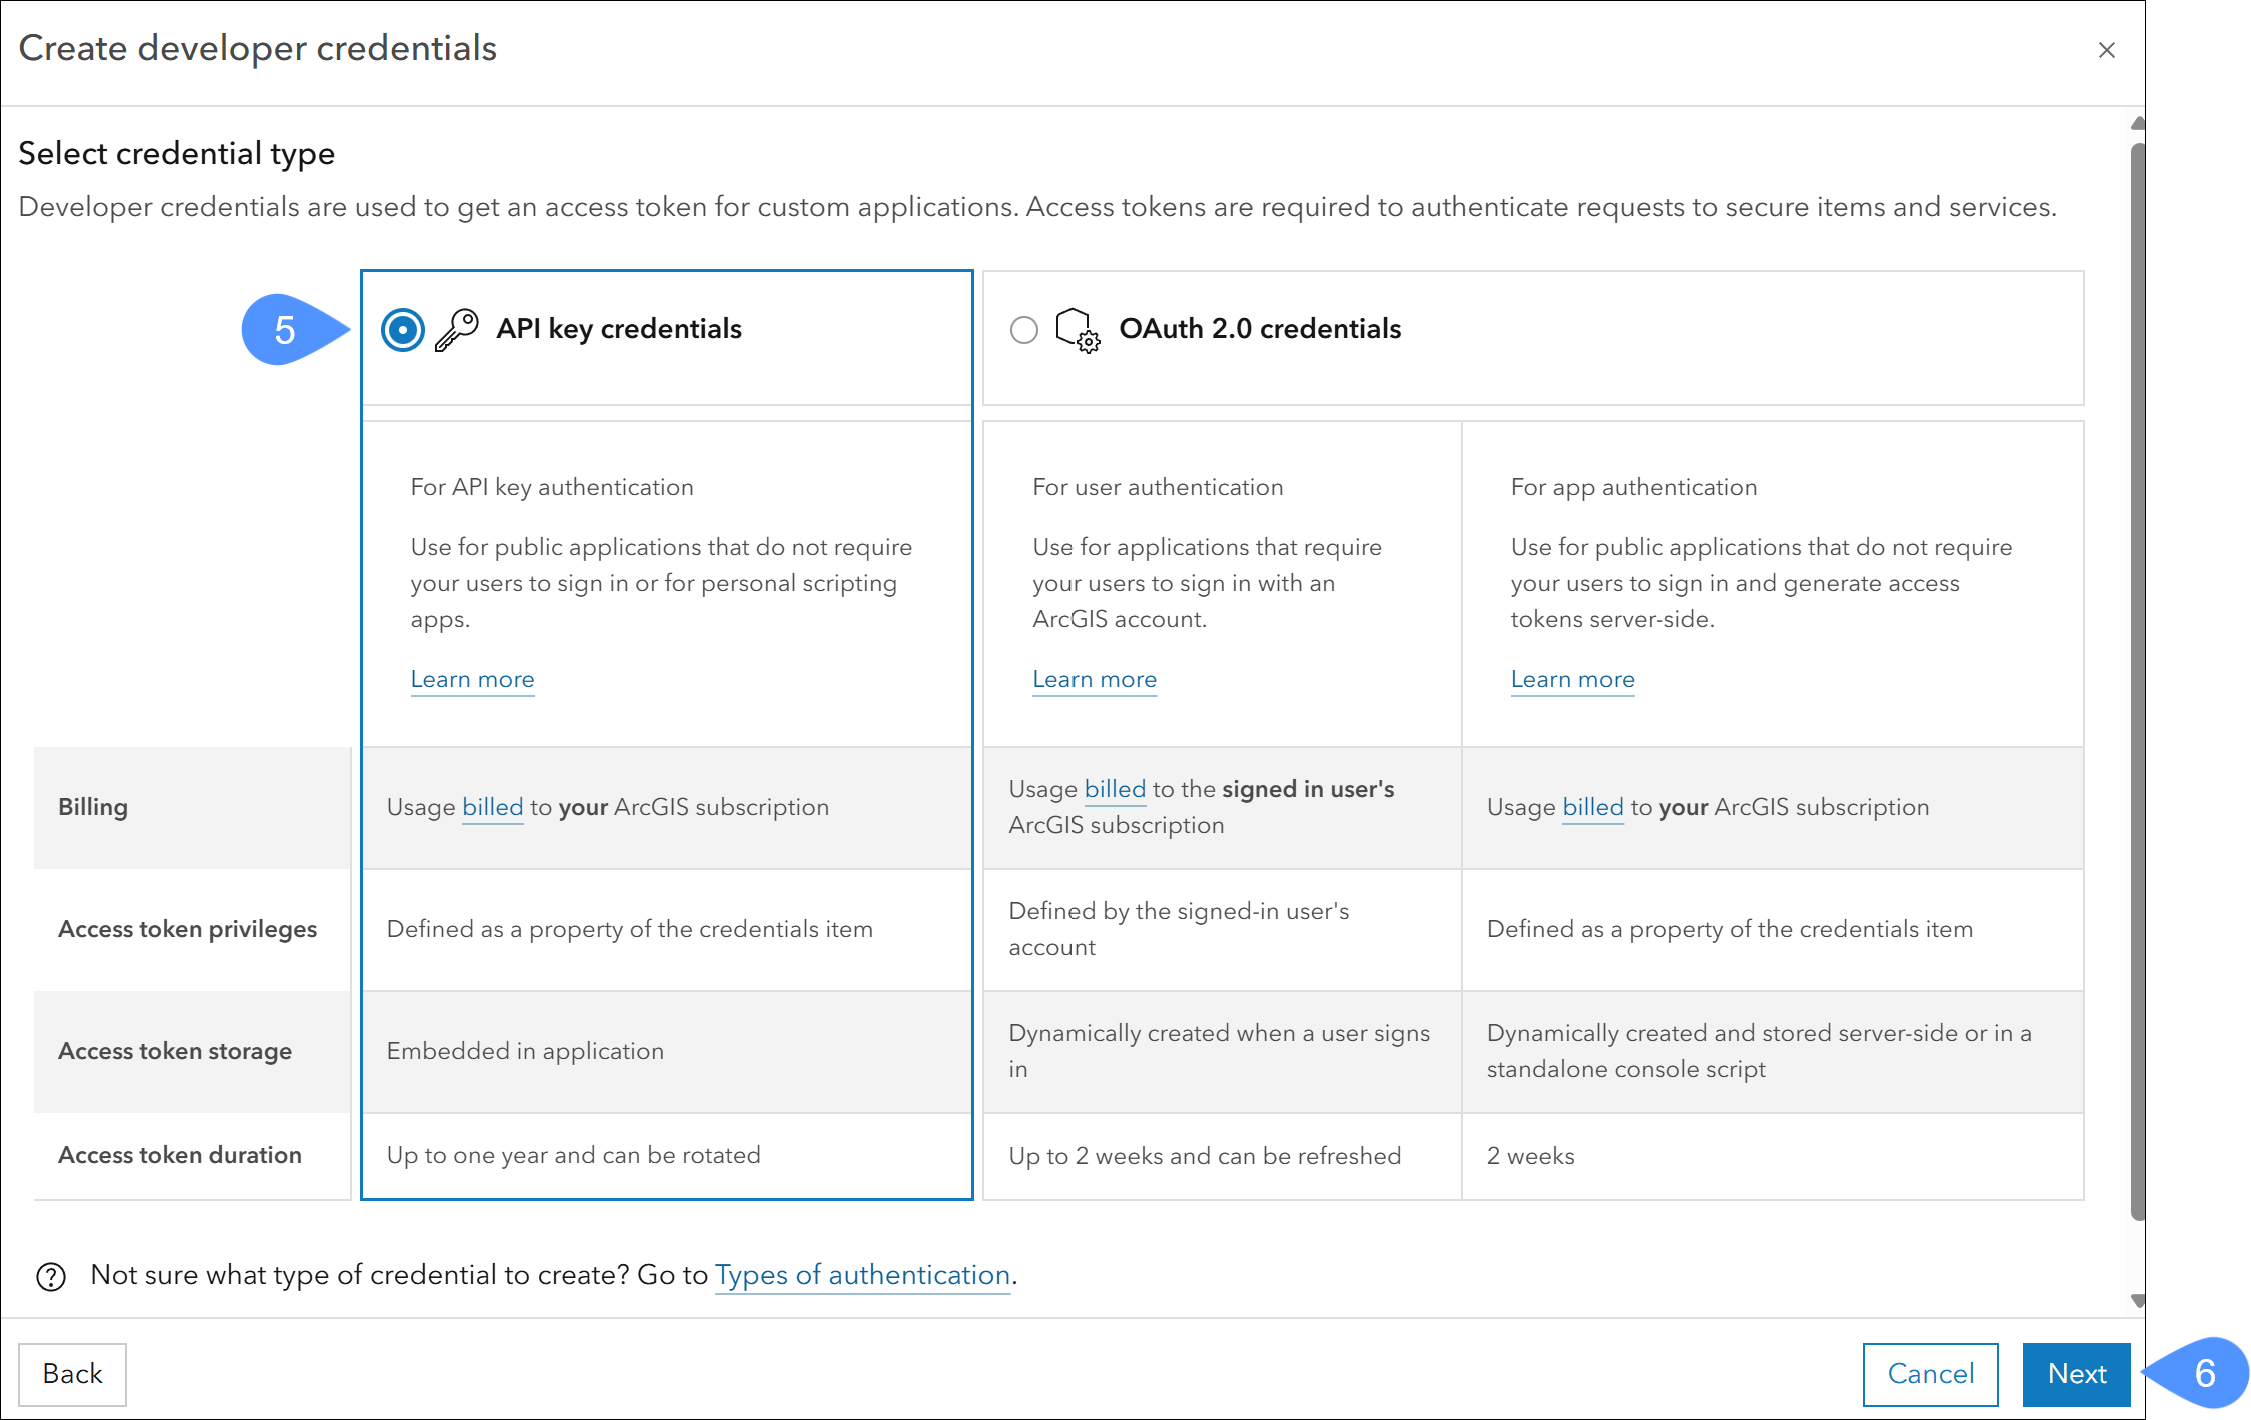
Task: Open Learn more under API key authentication
Action: click(472, 679)
